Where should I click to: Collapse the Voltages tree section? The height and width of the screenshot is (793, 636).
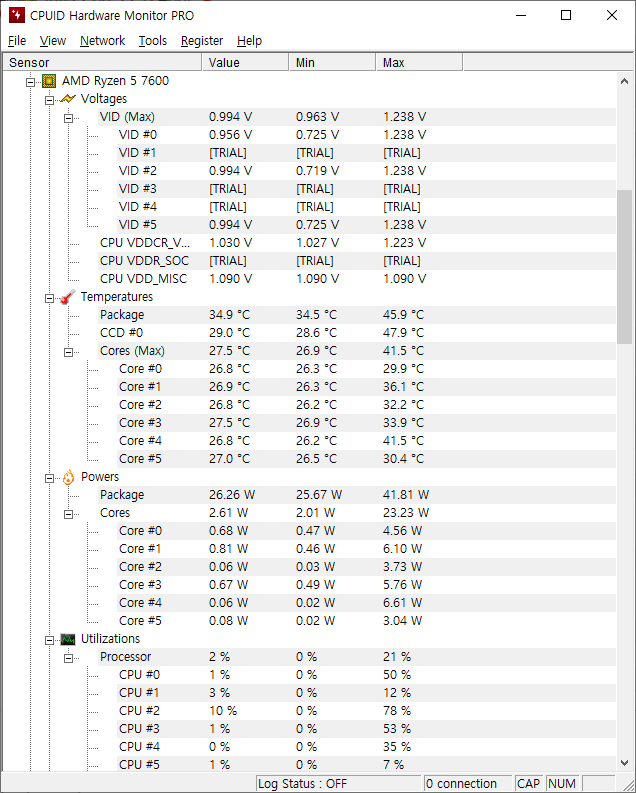click(x=50, y=99)
